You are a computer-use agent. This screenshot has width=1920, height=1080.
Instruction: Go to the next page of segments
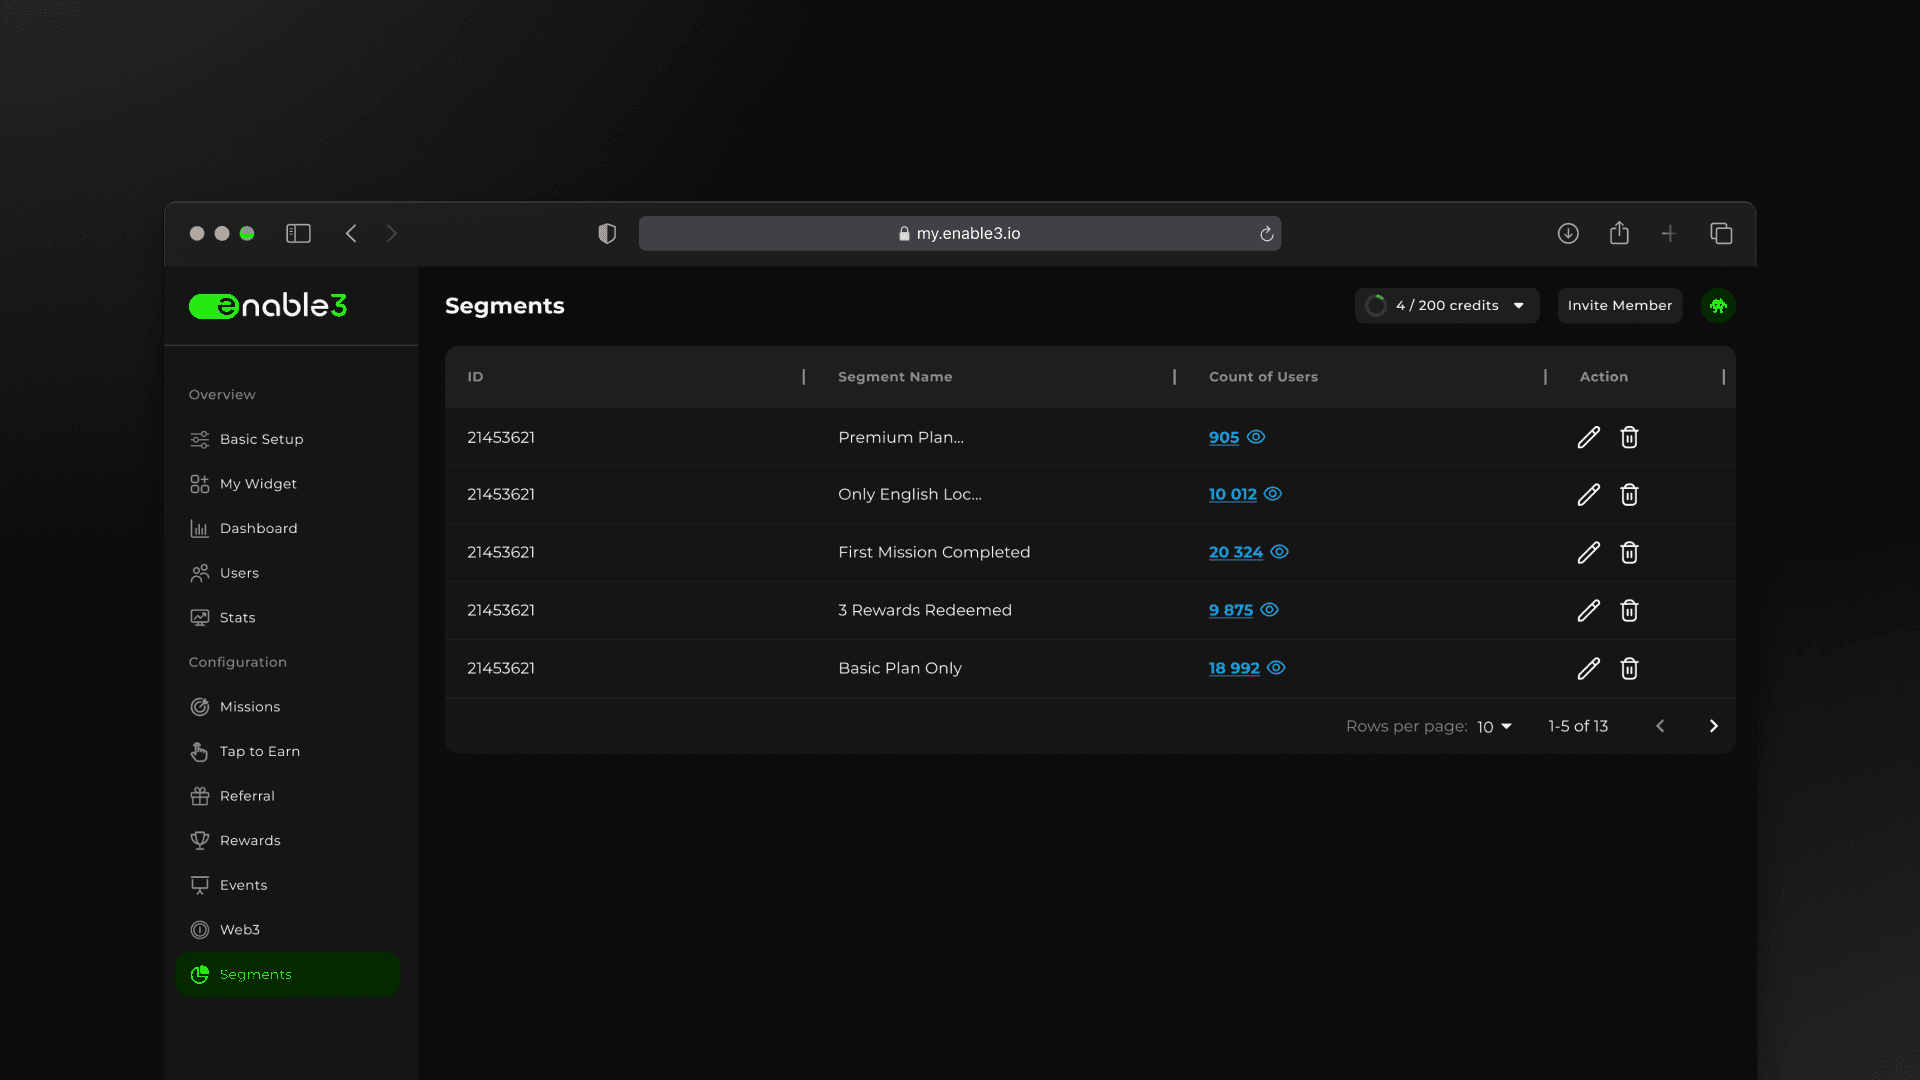[x=1713, y=726]
